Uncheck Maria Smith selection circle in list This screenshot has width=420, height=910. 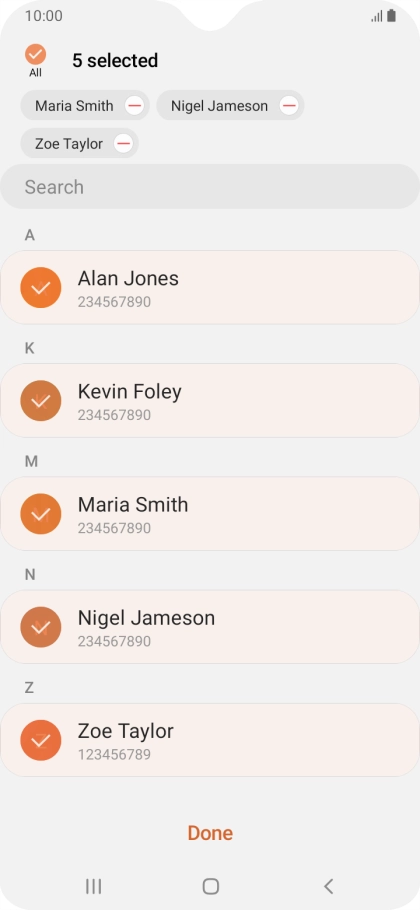click(x=41, y=514)
